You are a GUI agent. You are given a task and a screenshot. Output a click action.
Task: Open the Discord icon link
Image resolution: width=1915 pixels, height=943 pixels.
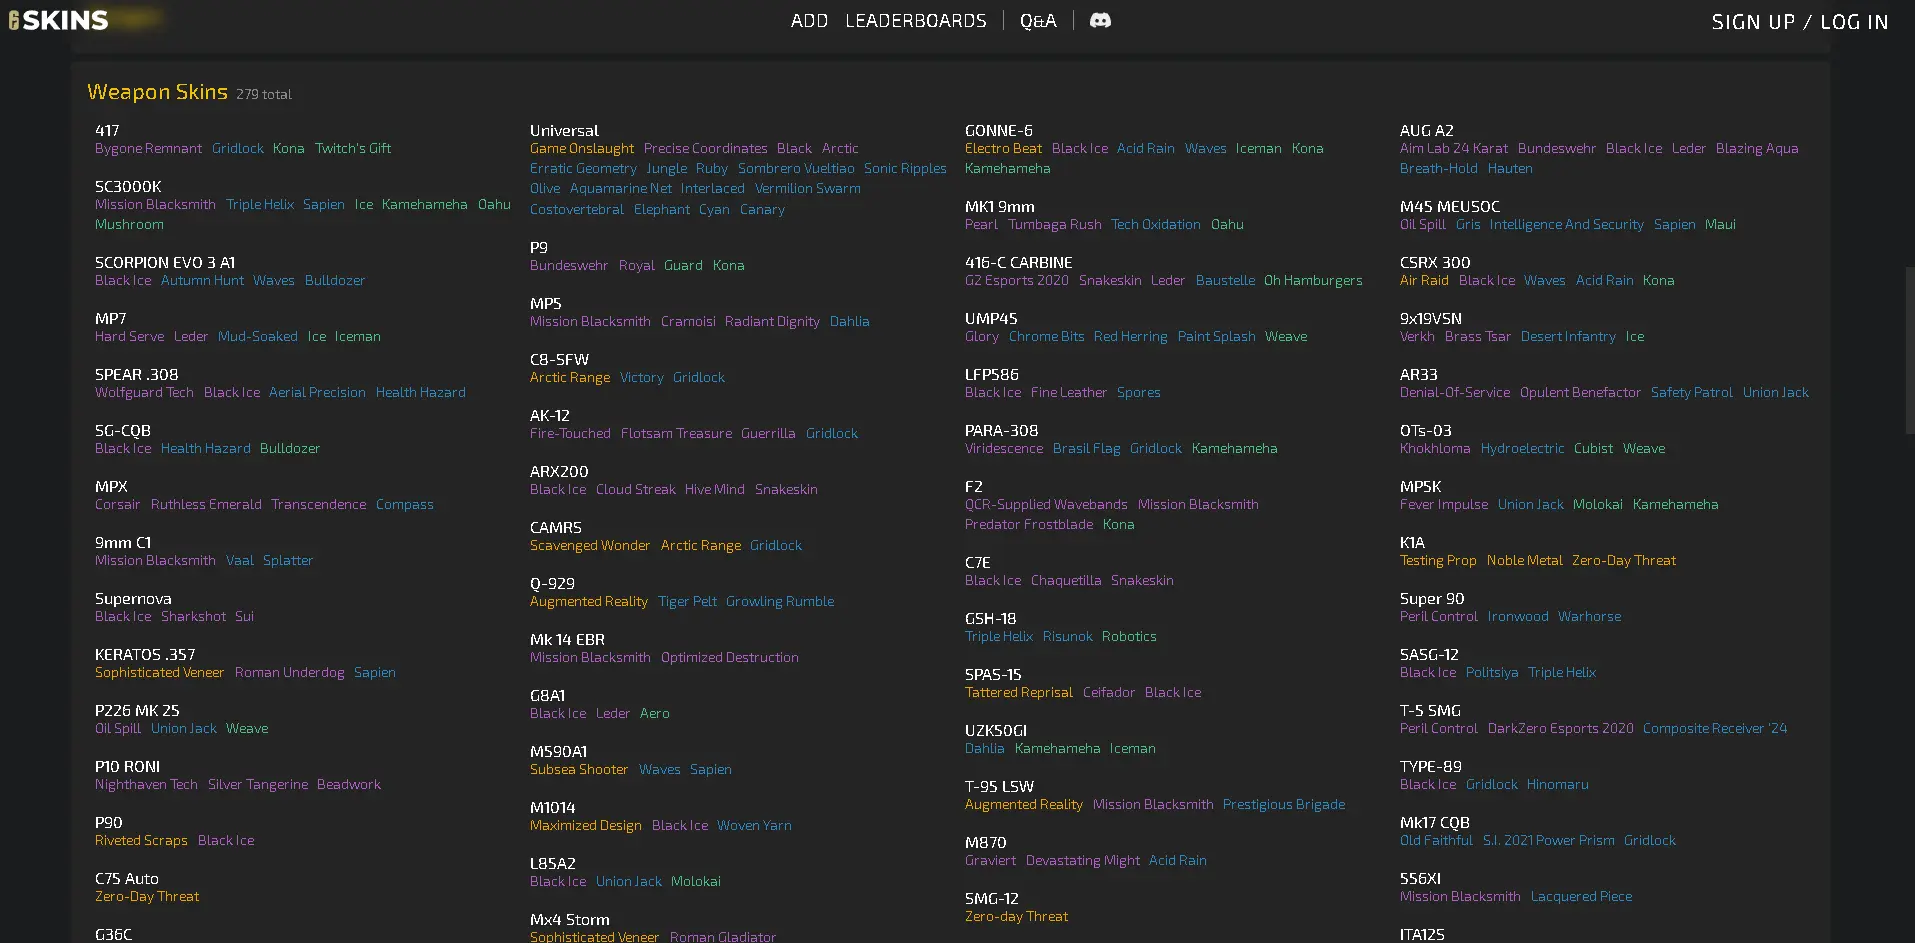click(x=1100, y=21)
